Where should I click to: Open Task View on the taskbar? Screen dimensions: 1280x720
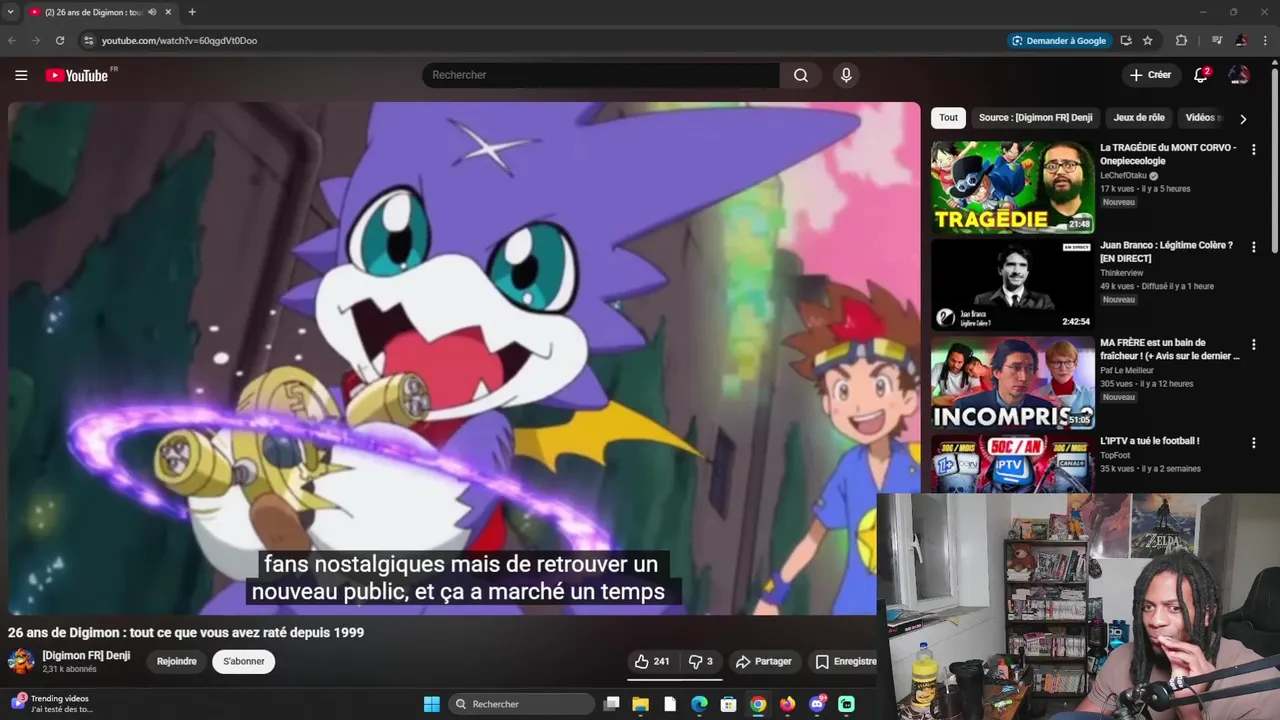tap(611, 704)
